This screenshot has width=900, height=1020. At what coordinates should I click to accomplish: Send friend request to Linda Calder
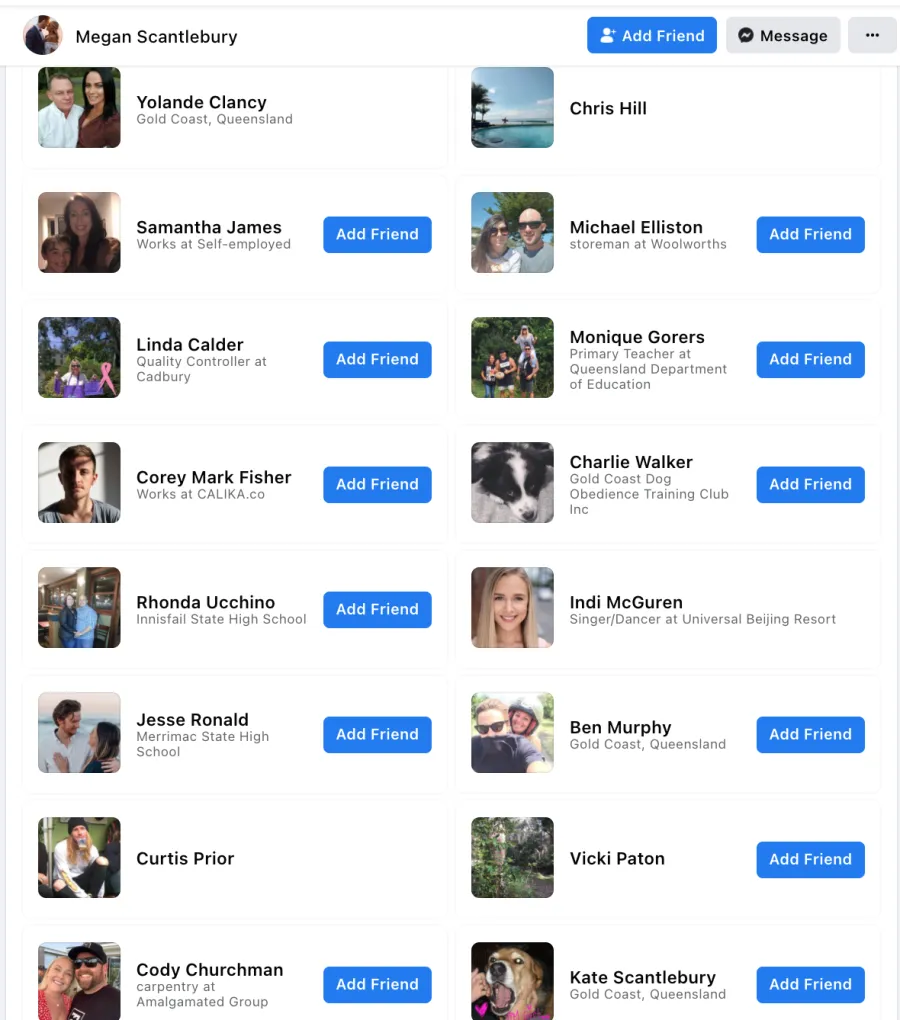coord(377,359)
